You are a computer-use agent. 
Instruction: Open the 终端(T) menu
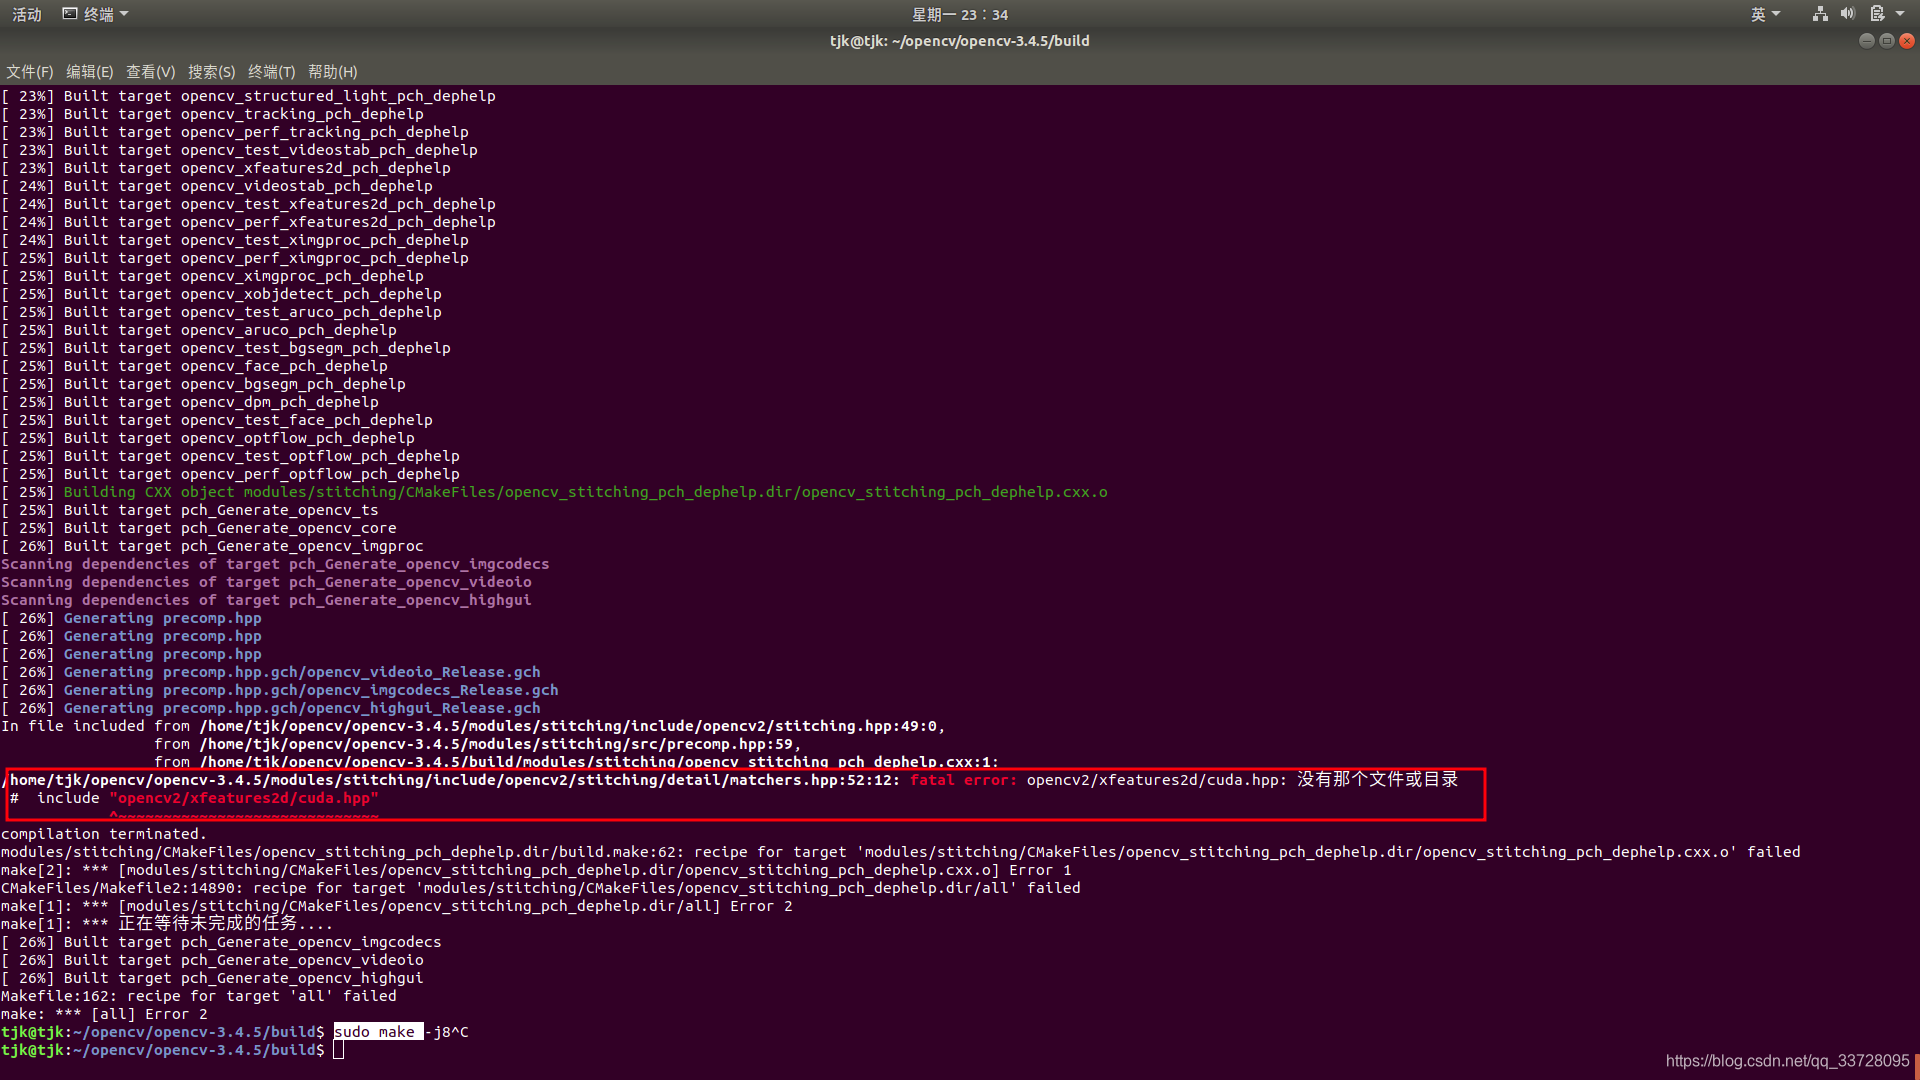[271, 72]
